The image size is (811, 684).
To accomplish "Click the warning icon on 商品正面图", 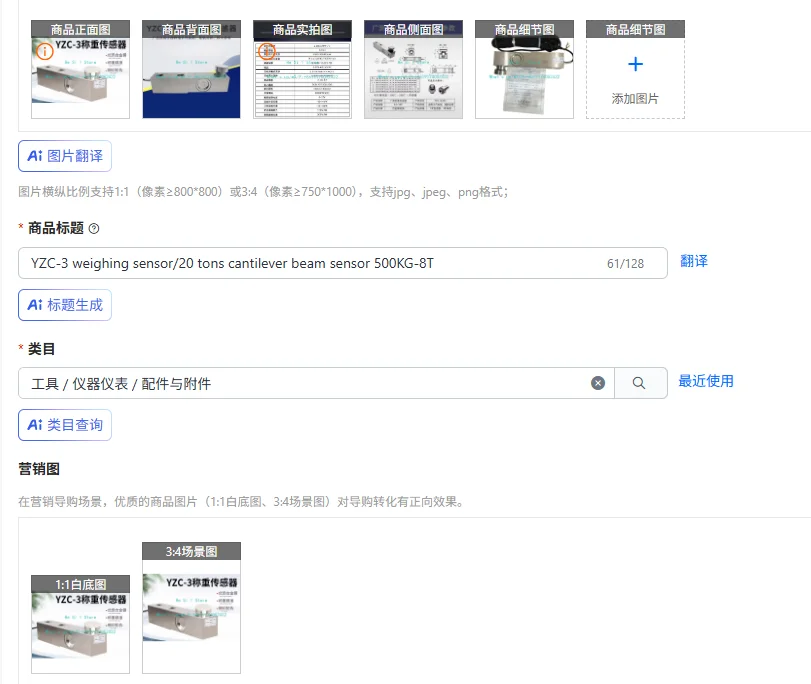I will [x=44, y=51].
